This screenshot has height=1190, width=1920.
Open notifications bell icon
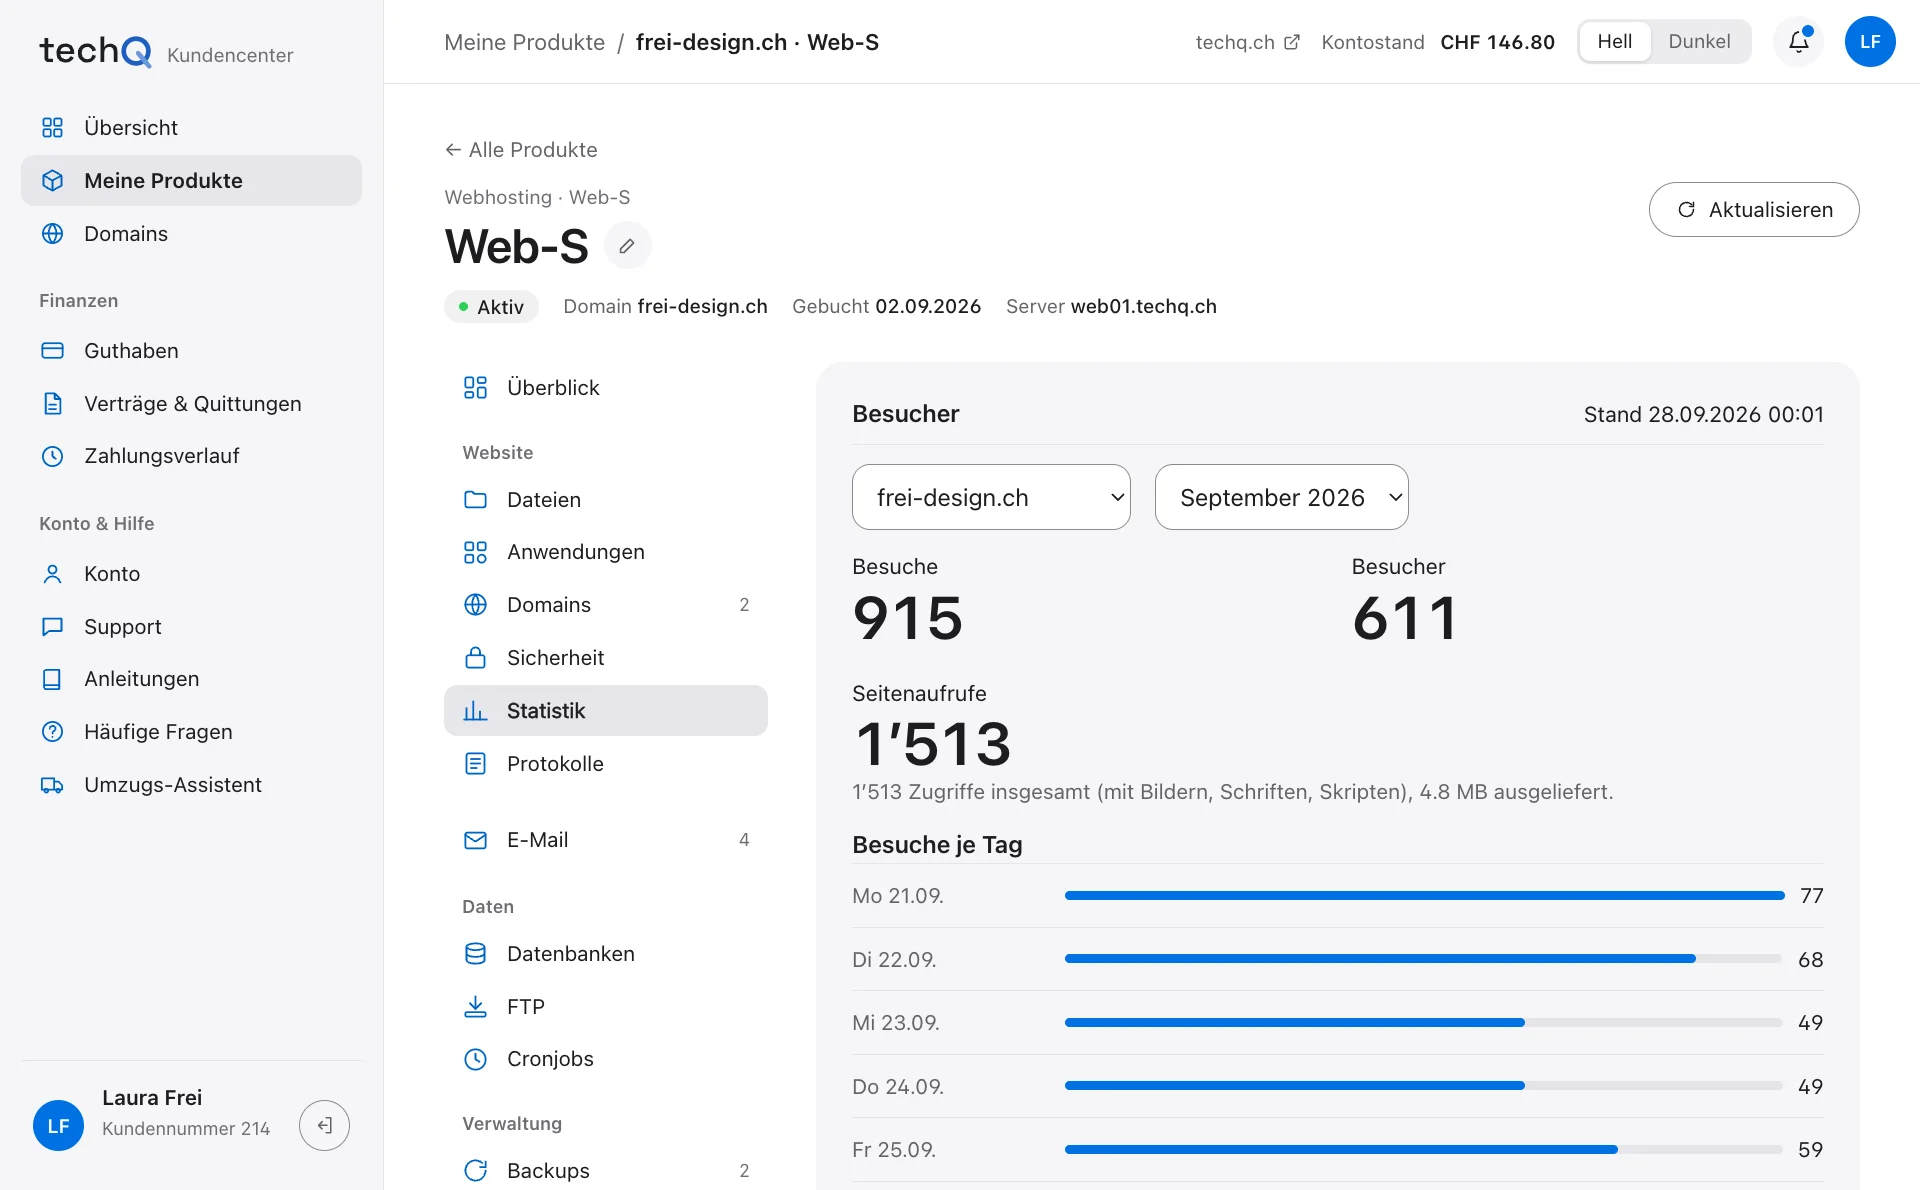(1799, 42)
